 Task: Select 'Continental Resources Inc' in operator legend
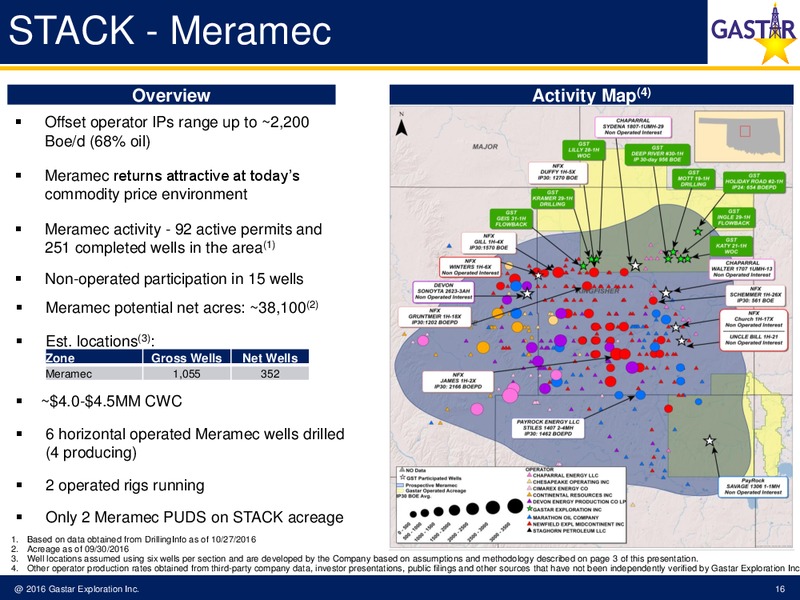point(569,495)
